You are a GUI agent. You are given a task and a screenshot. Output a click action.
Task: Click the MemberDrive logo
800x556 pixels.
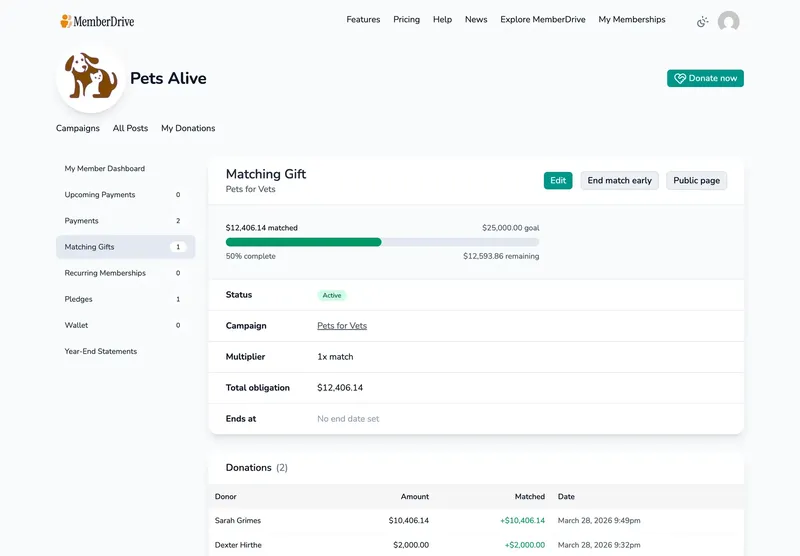tap(97, 21)
